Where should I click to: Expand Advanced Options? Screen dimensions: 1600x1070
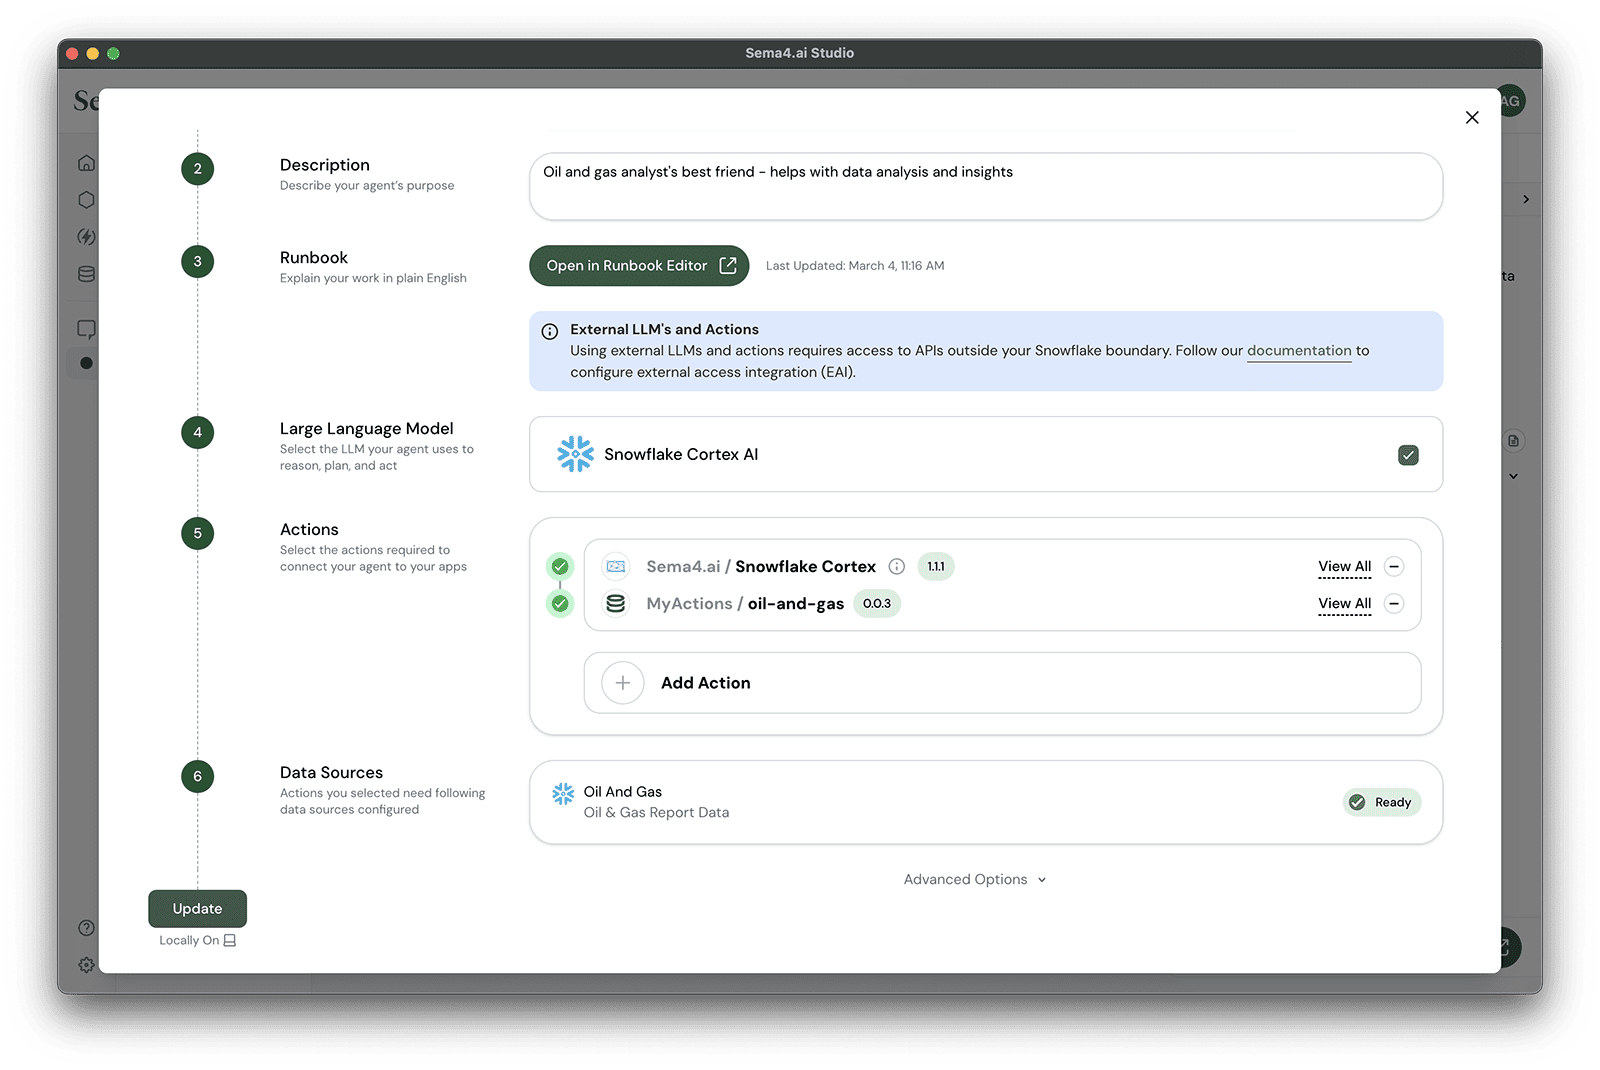[974, 880]
